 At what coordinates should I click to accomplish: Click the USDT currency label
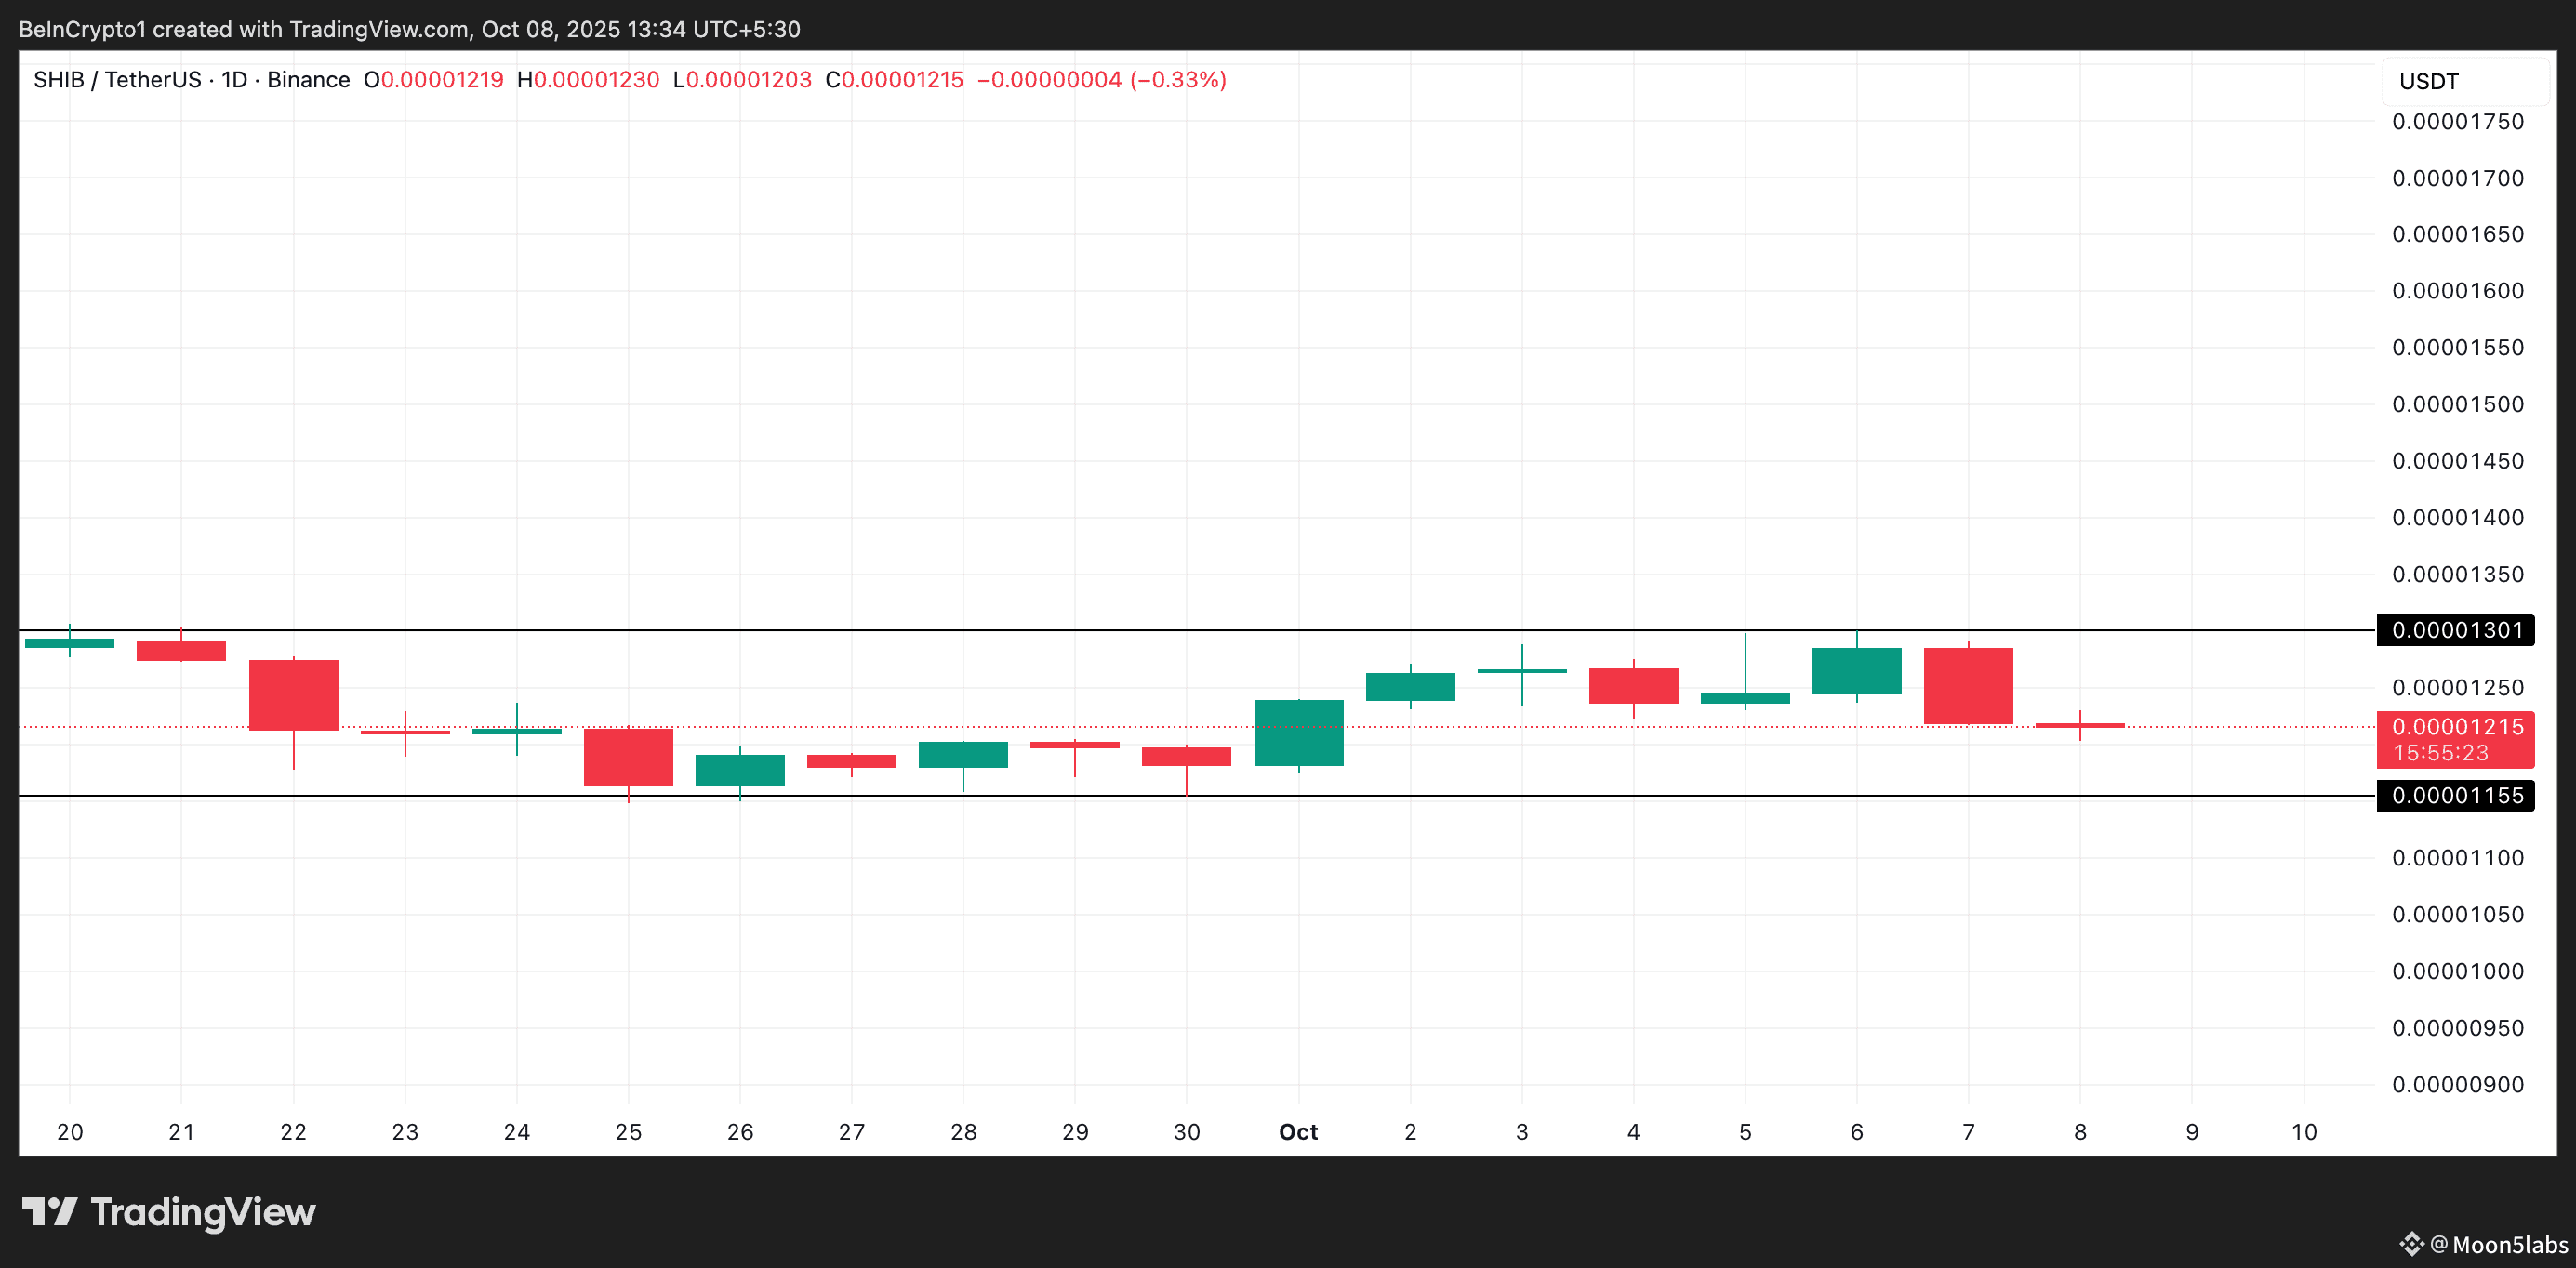(2429, 81)
